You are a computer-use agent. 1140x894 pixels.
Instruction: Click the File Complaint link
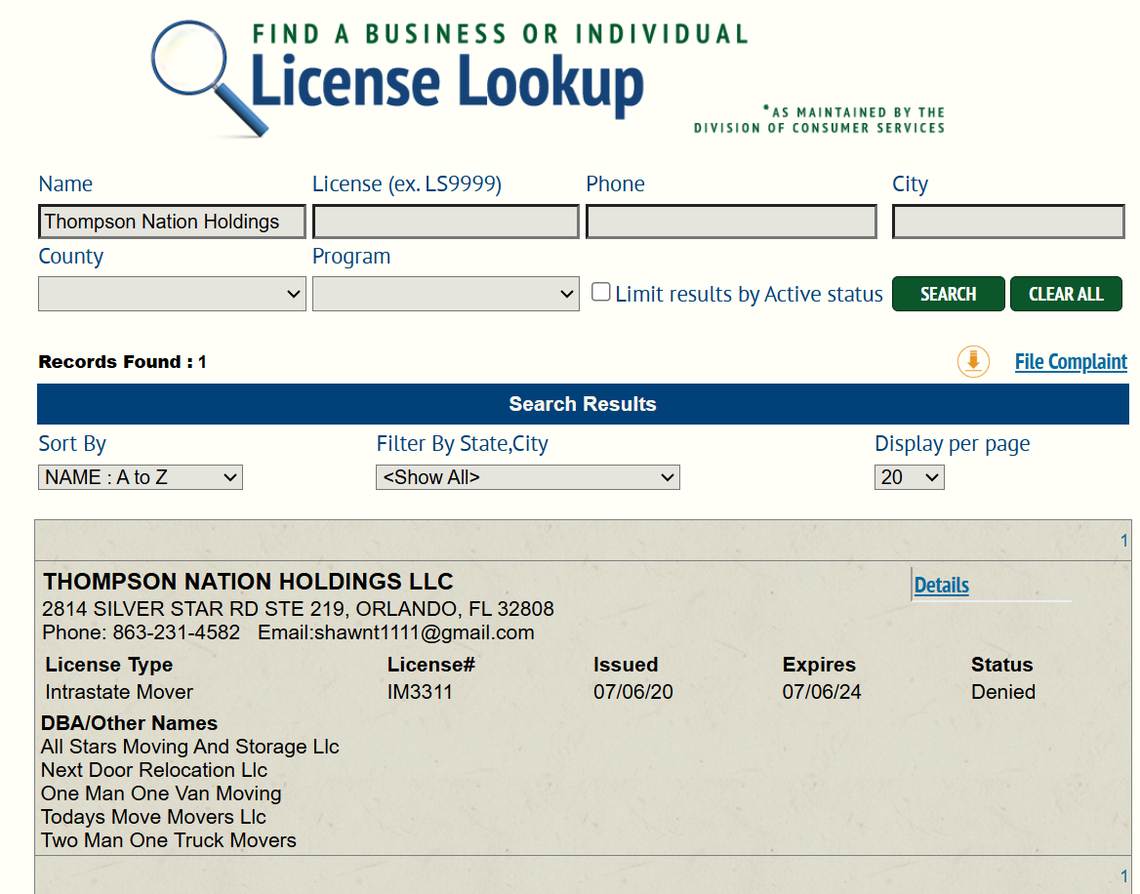1070,361
